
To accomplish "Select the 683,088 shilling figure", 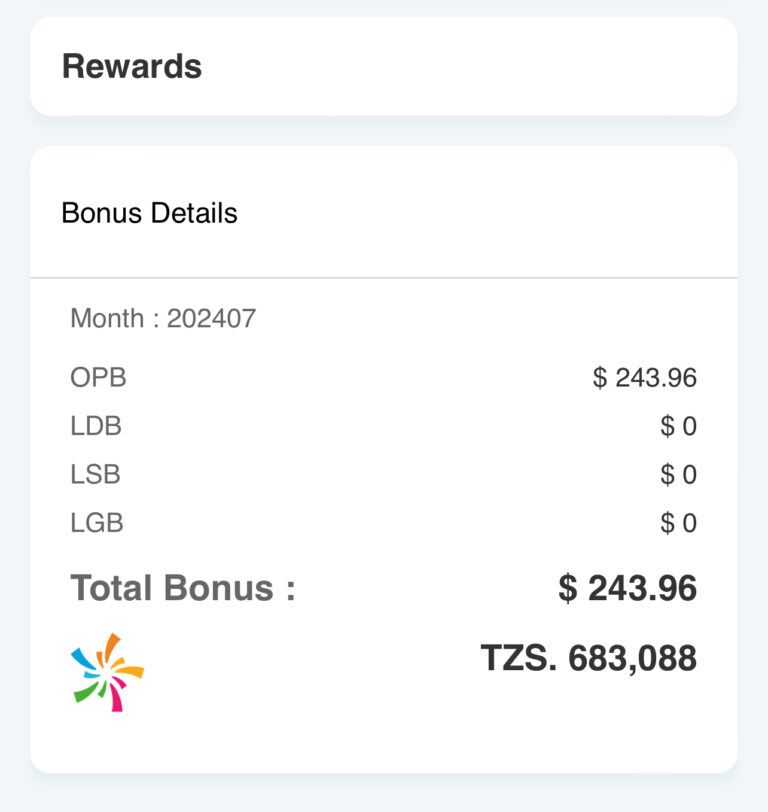I will click(x=632, y=658).
